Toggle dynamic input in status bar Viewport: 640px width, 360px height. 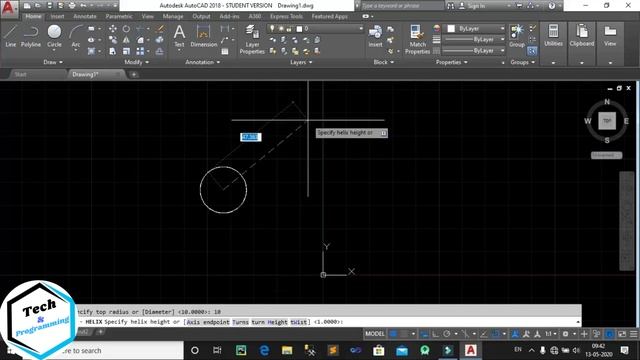(x=424, y=334)
